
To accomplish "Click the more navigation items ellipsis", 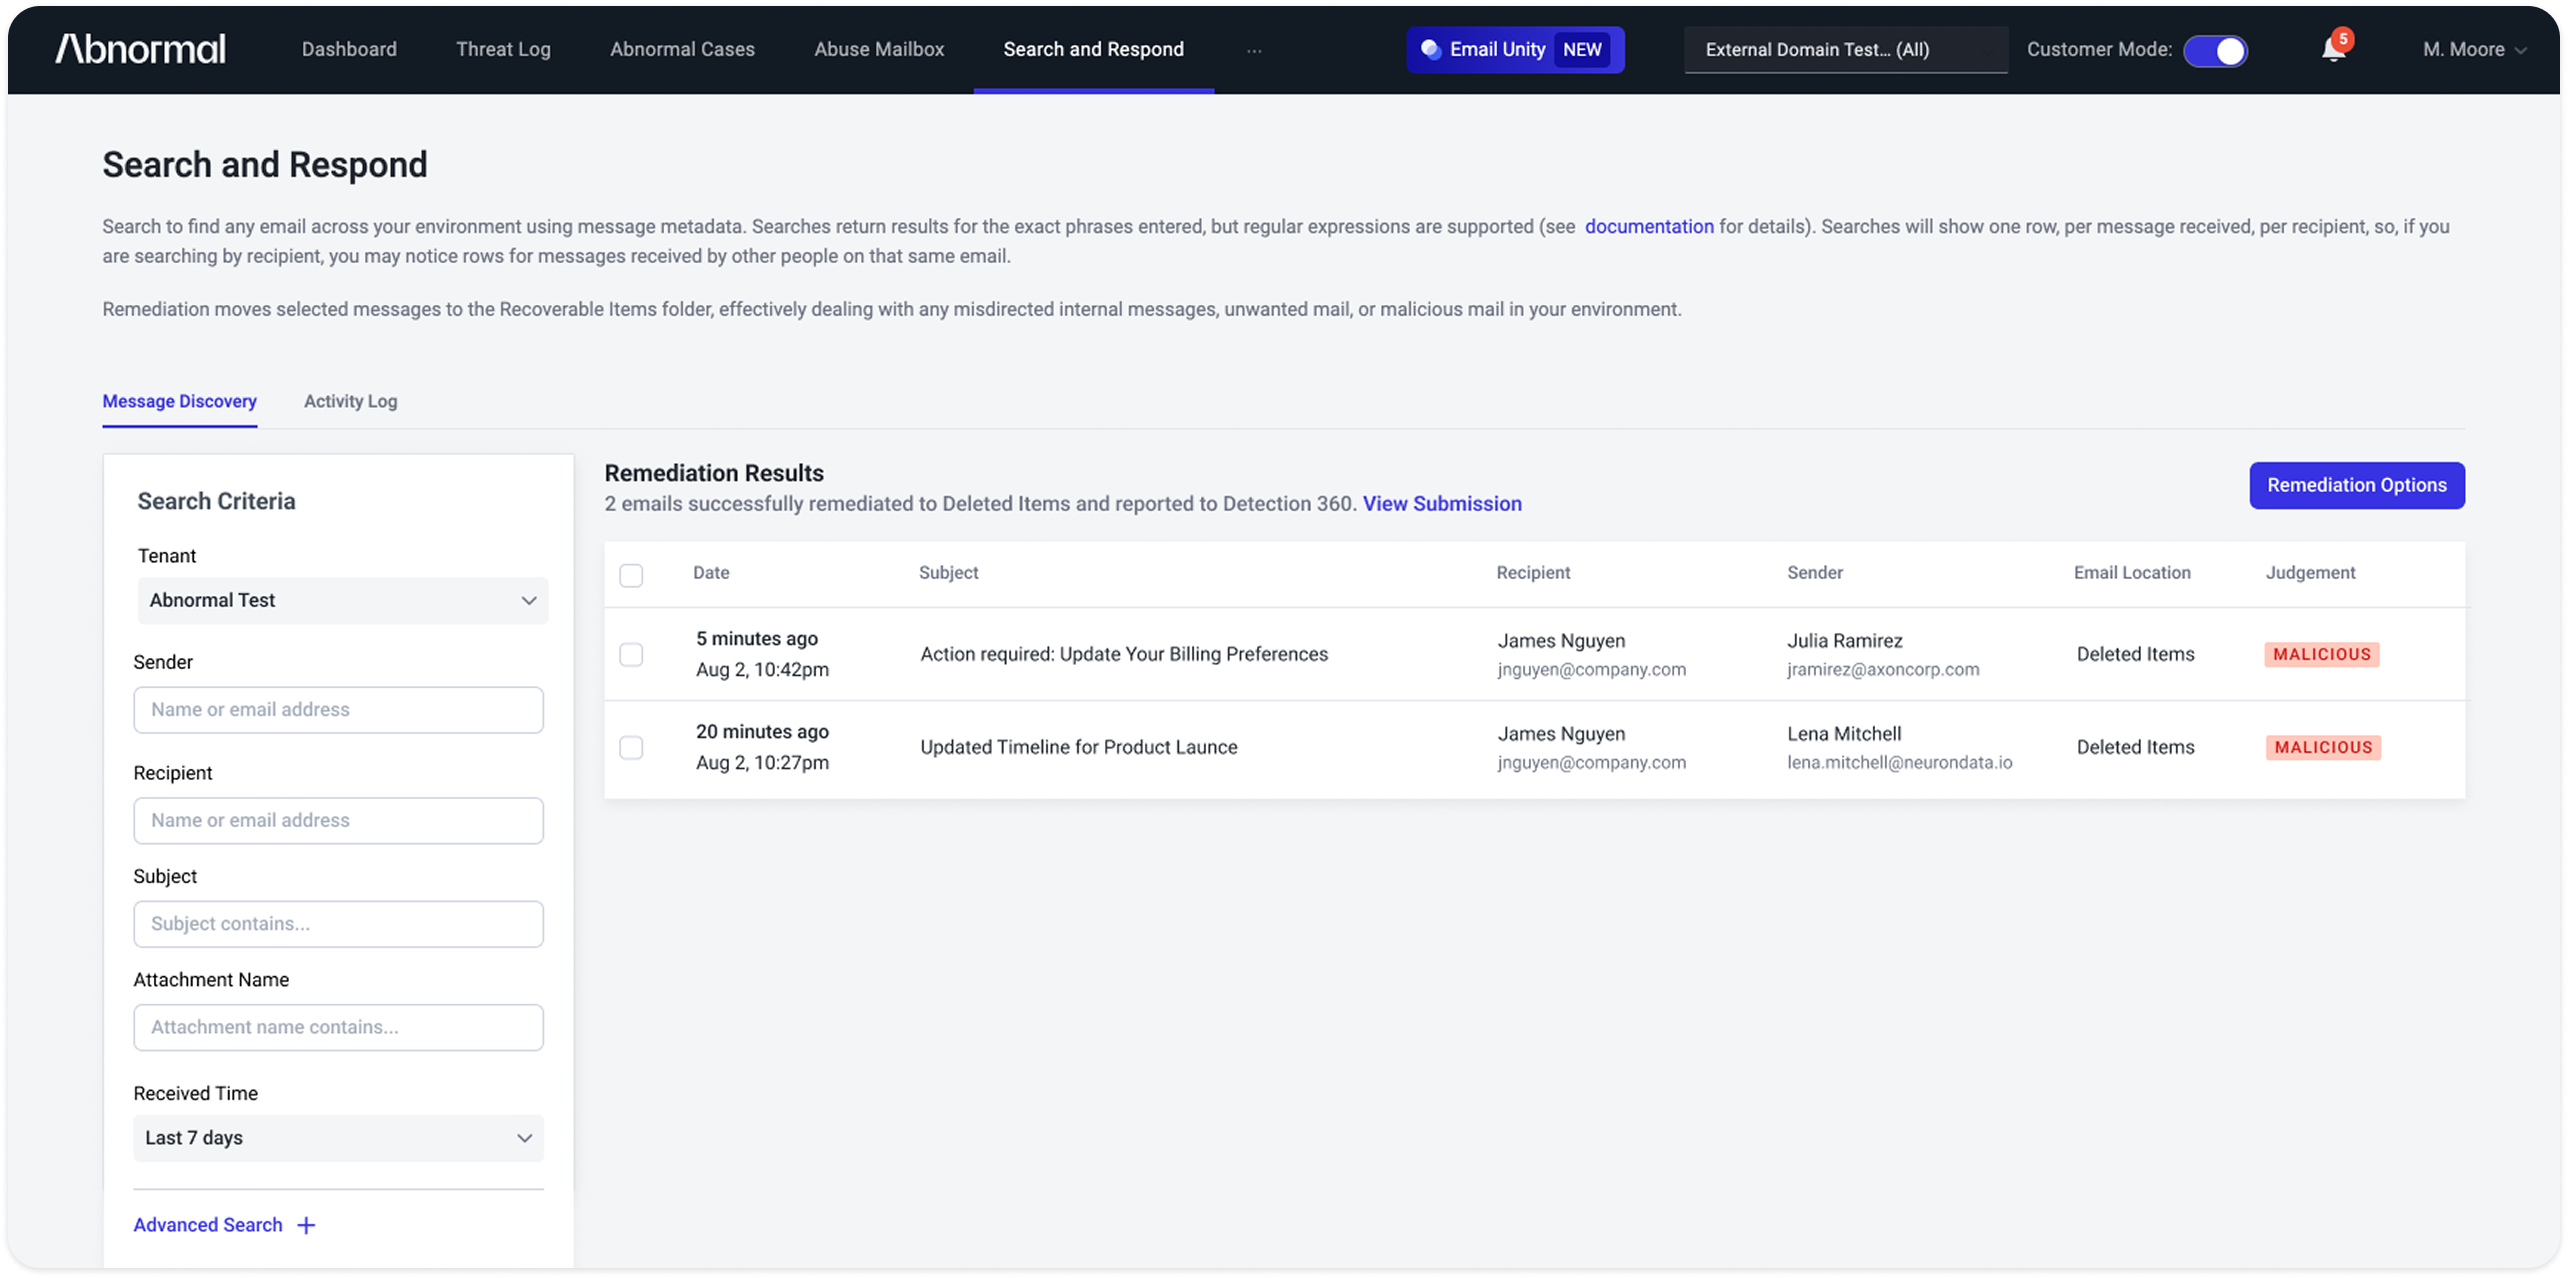I will 1254,50.
